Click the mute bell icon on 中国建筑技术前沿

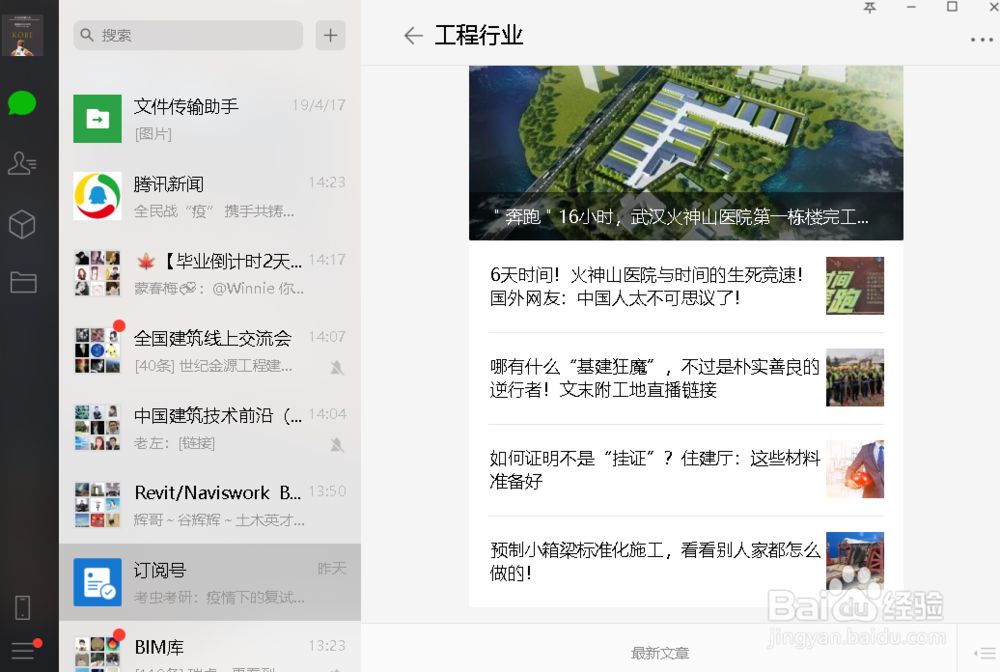[x=337, y=444]
